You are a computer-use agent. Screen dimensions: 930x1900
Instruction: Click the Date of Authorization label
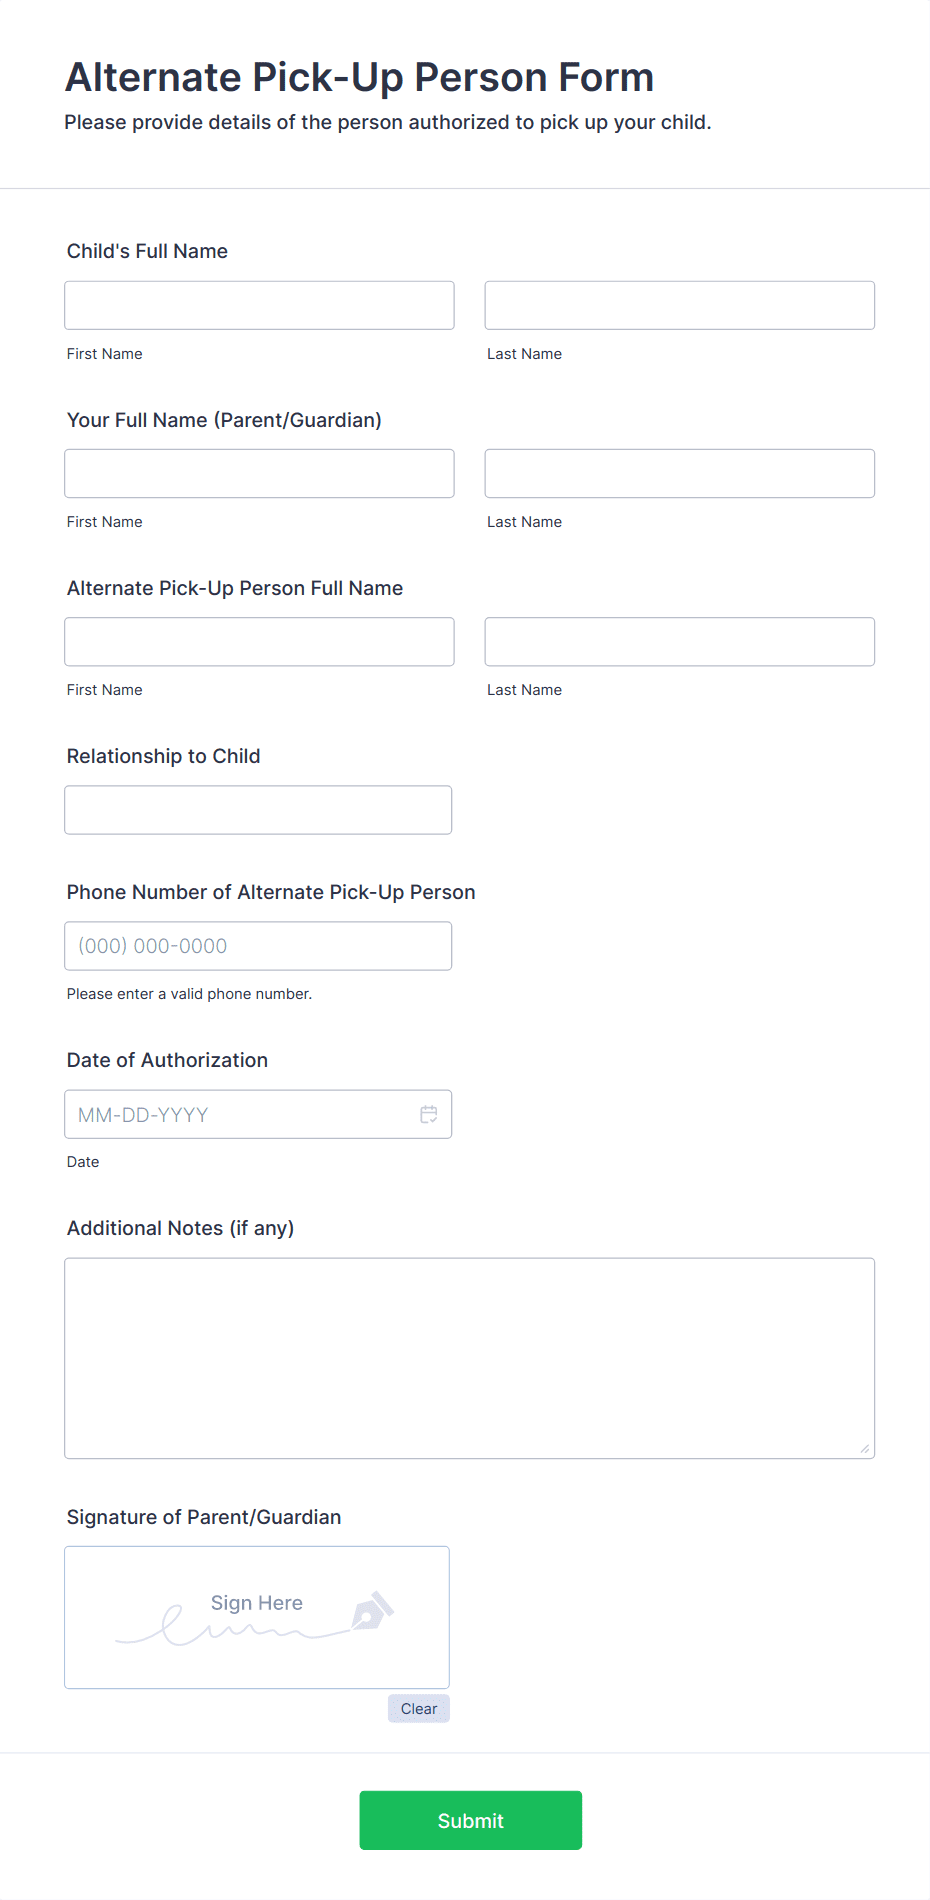pyautogui.click(x=167, y=1060)
